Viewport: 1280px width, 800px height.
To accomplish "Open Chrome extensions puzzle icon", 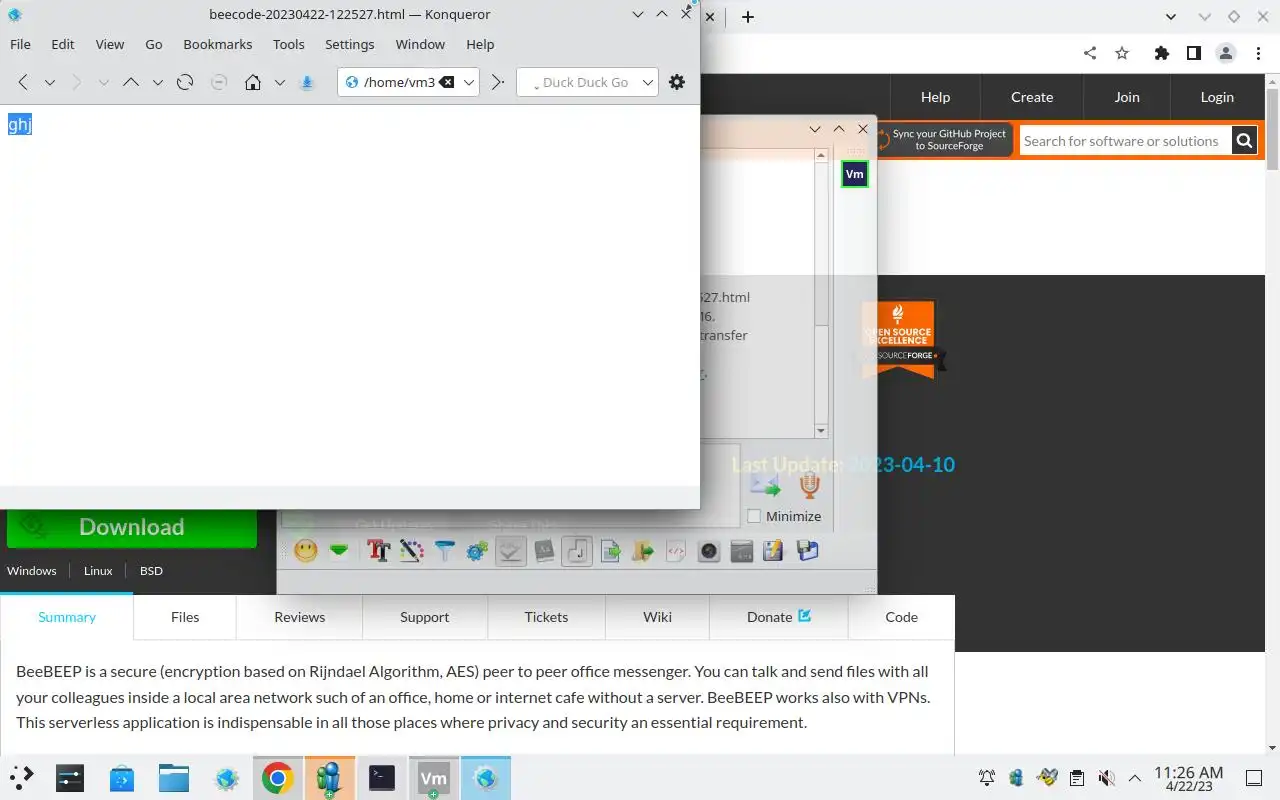I will (x=1161, y=53).
